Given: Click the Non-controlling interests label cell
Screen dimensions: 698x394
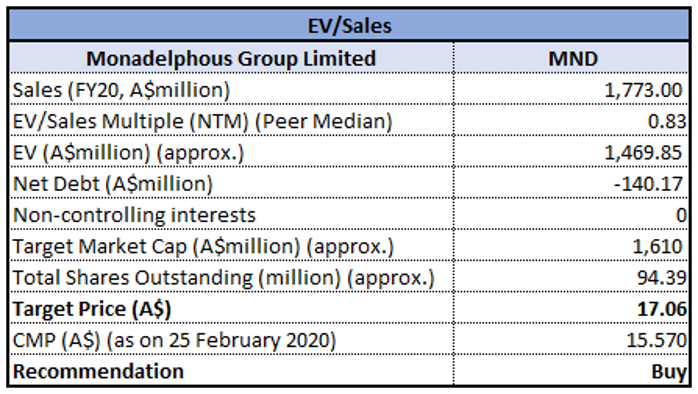Looking at the screenshot, I should [x=231, y=214].
